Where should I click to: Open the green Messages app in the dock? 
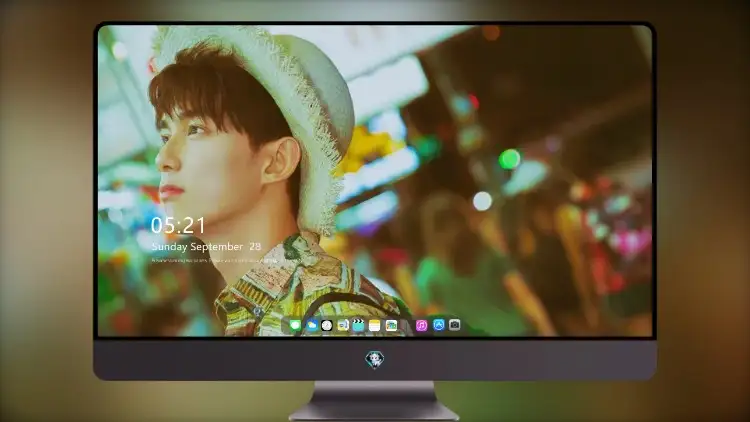click(x=295, y=325)
